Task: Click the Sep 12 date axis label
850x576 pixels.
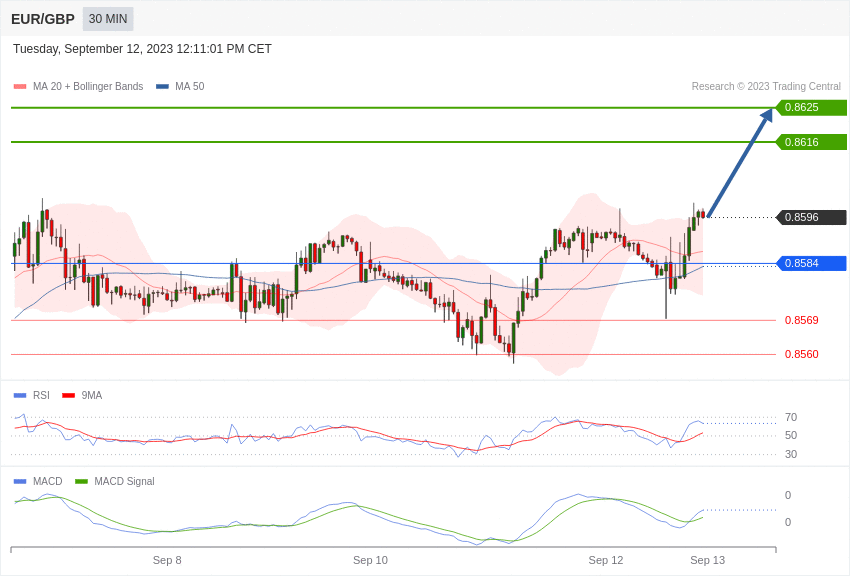Action: (x=606, y=560)
